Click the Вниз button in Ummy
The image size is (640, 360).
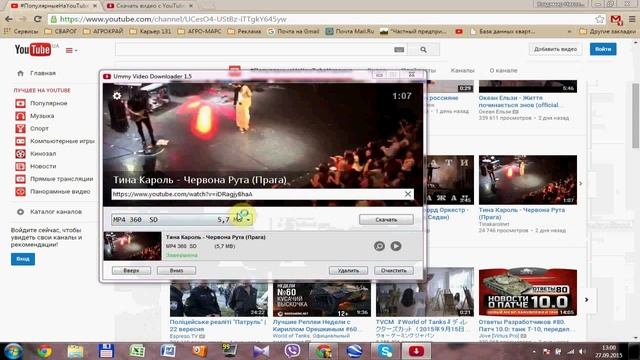176,270
